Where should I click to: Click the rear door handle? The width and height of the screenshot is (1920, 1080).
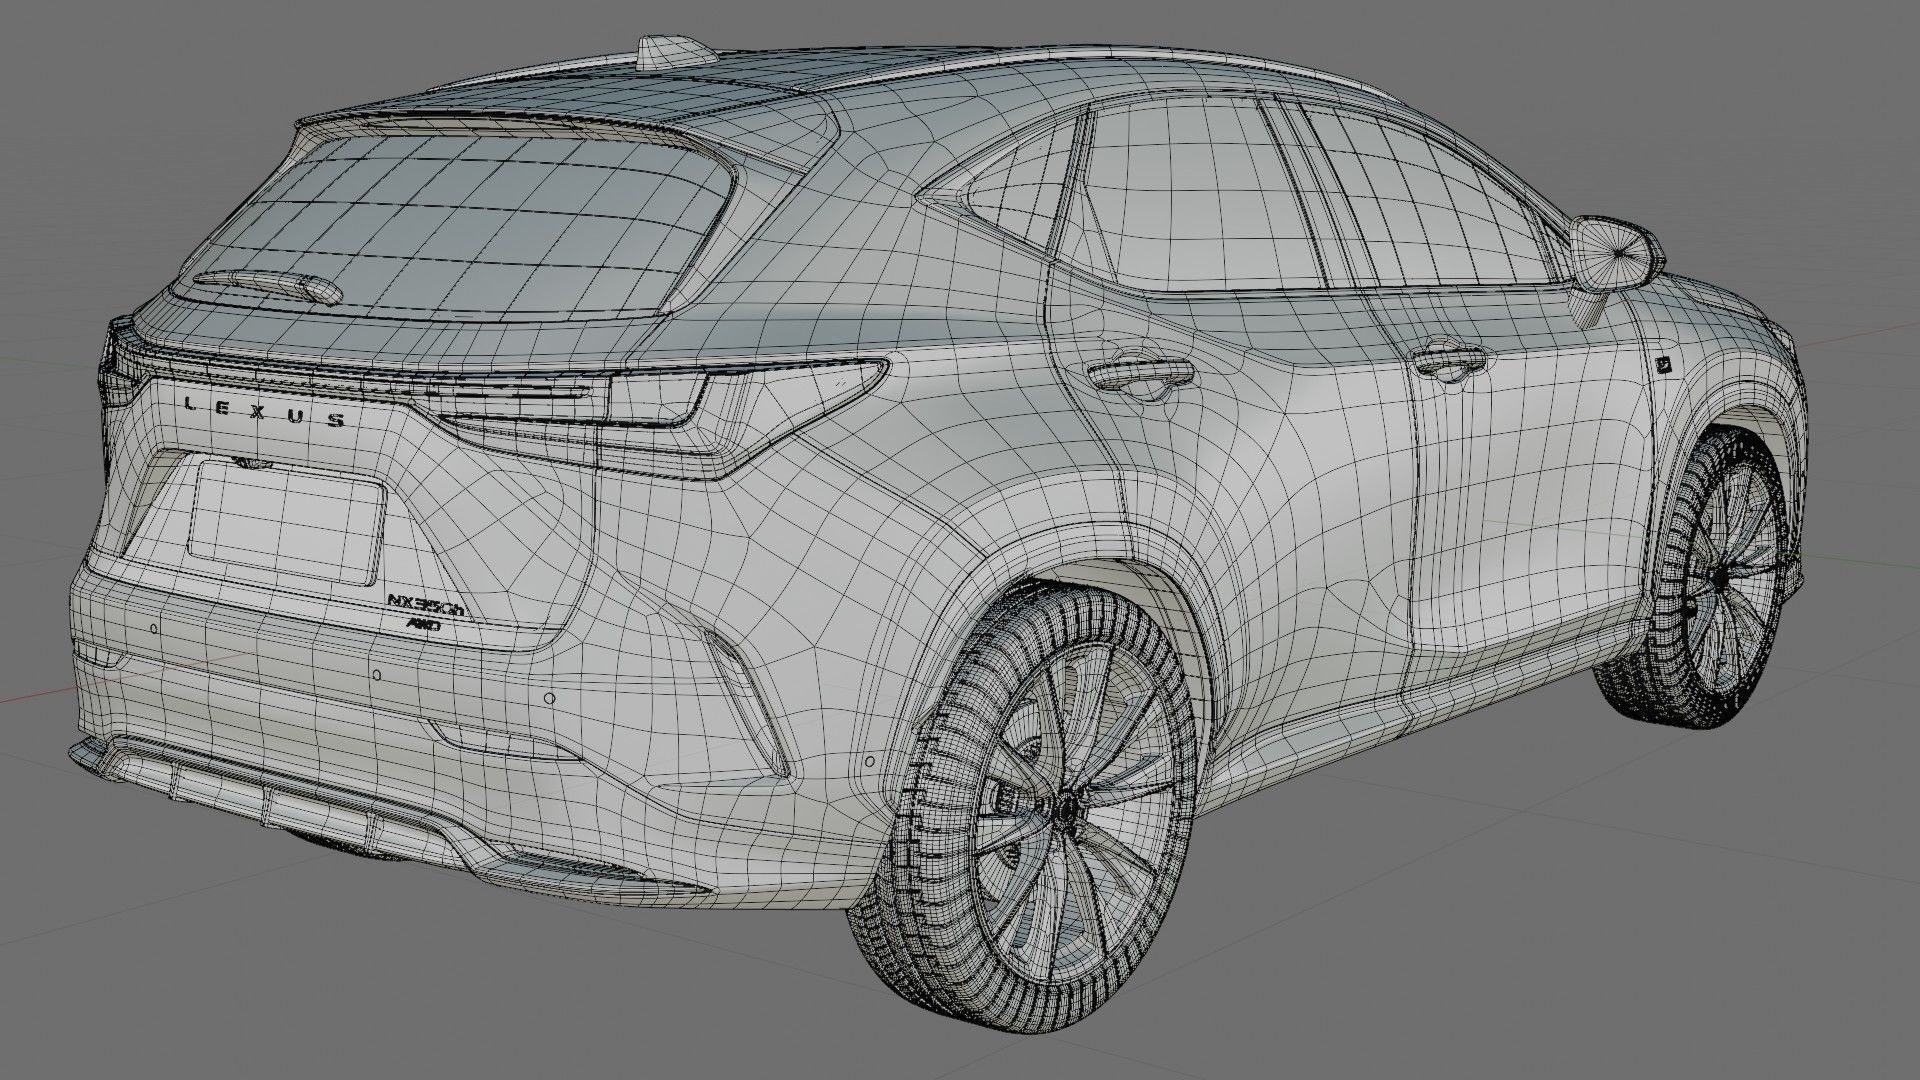1140,375
